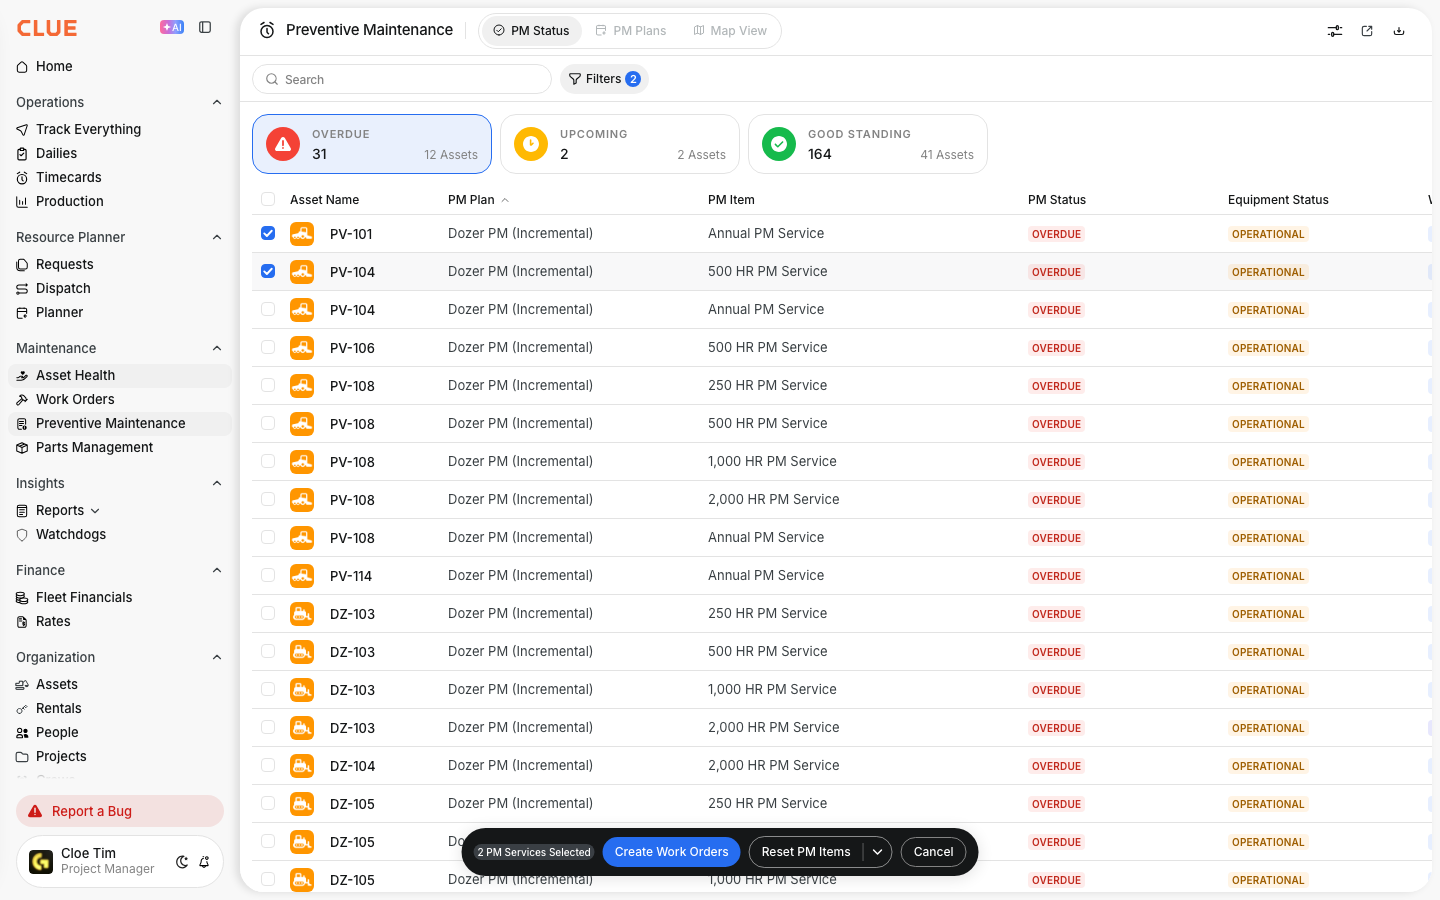
Task: Open Track Everything in sidebar
Action: [x=88, y=129]
